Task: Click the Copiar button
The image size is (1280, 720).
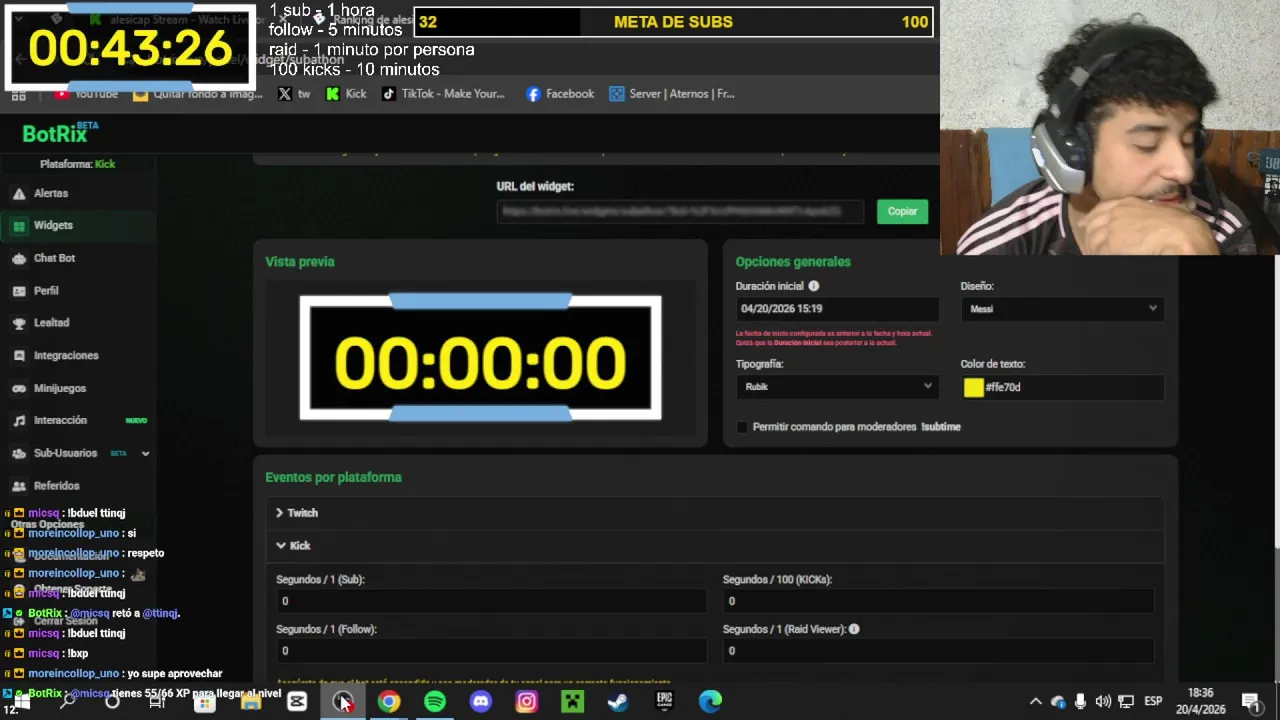Action: [x=902, y=211]
